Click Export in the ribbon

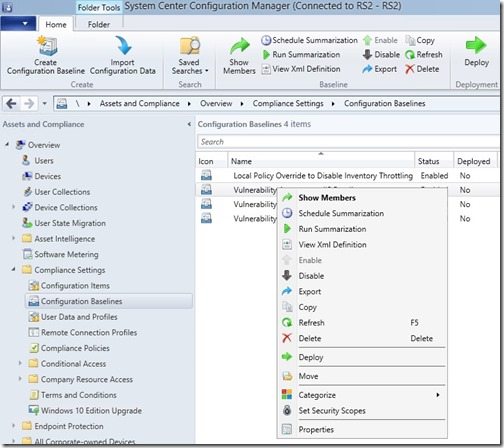point(380,69)
